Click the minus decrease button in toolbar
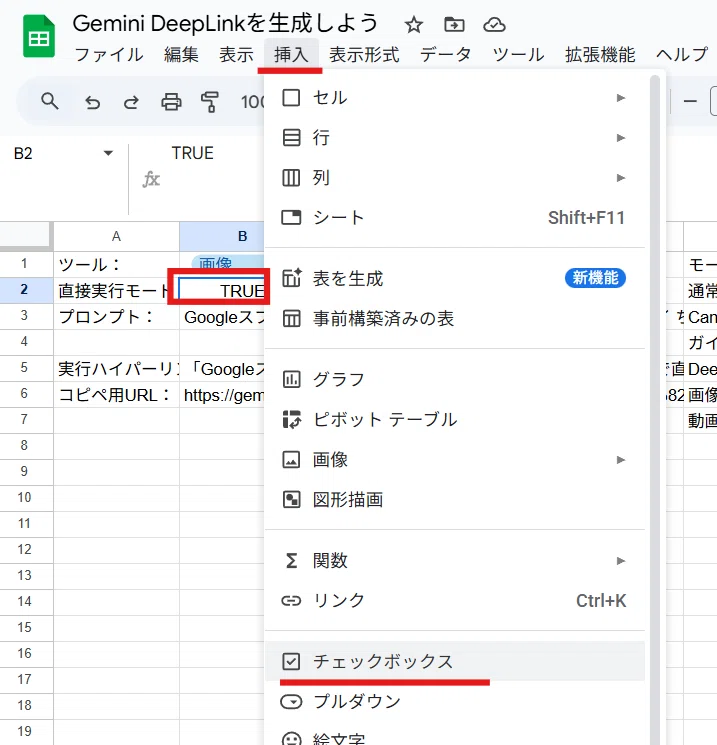The image size is (717, 745). point(690,101)
